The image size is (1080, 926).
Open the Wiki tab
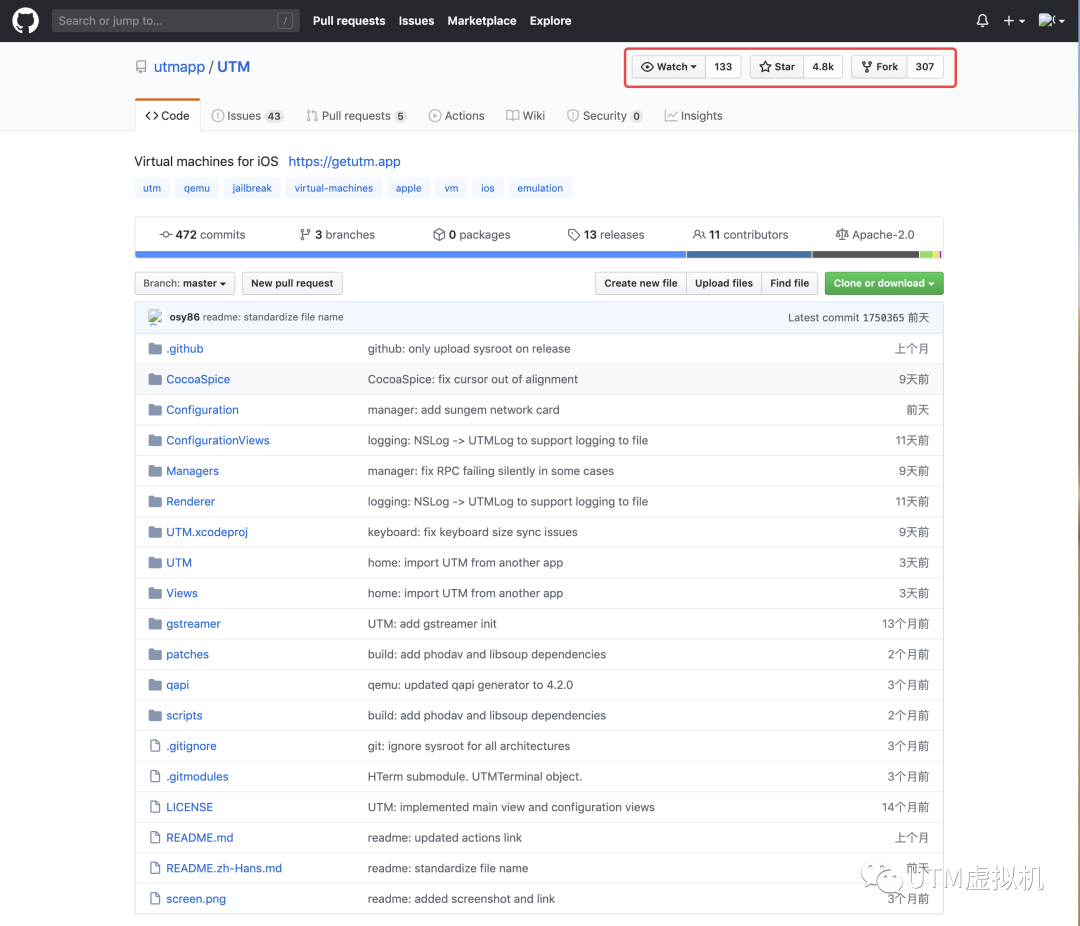[526, 116]
